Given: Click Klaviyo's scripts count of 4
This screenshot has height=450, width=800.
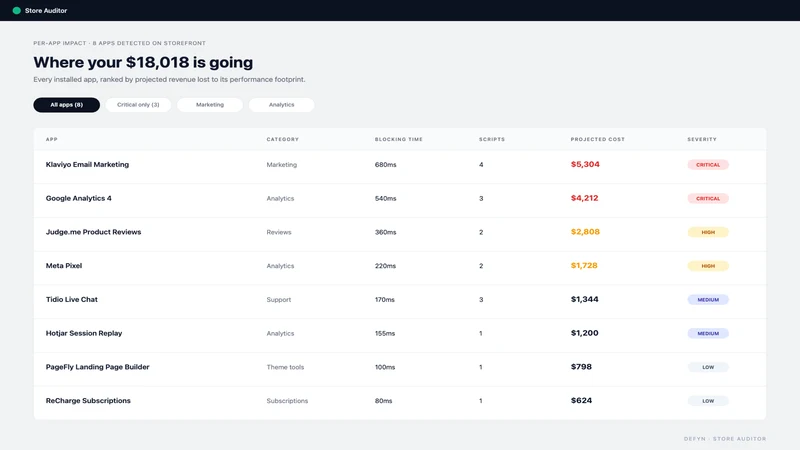Looking at the screenshot, I should tap(481, 165).
